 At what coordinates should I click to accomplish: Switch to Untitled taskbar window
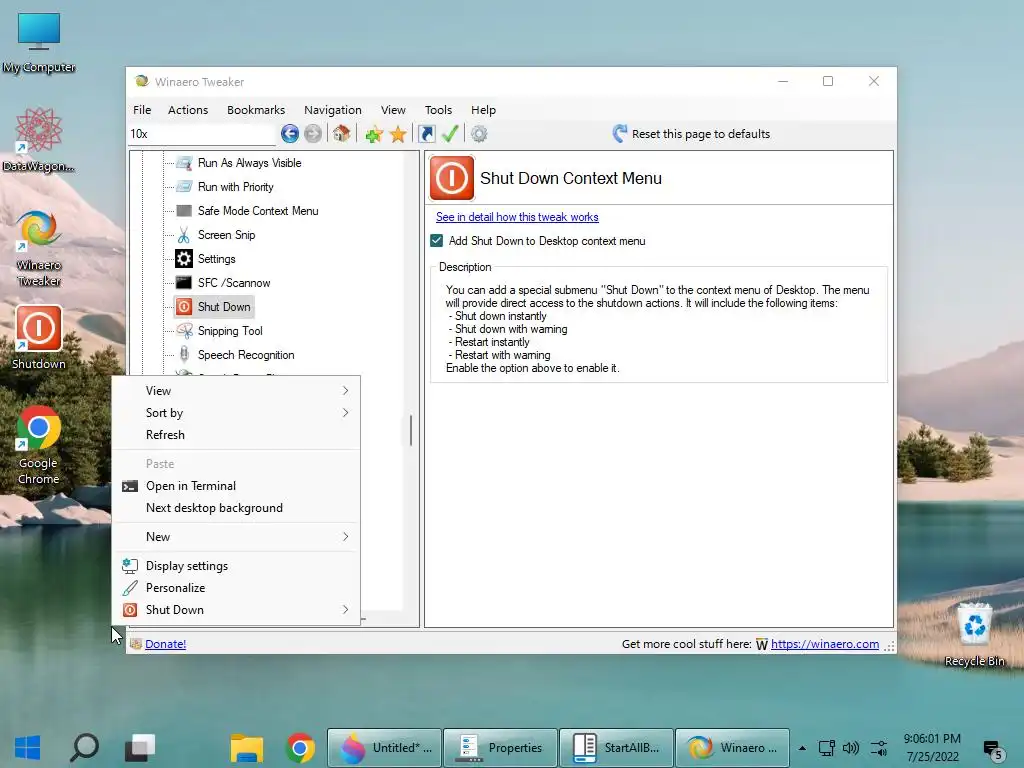tap(385, 748)
